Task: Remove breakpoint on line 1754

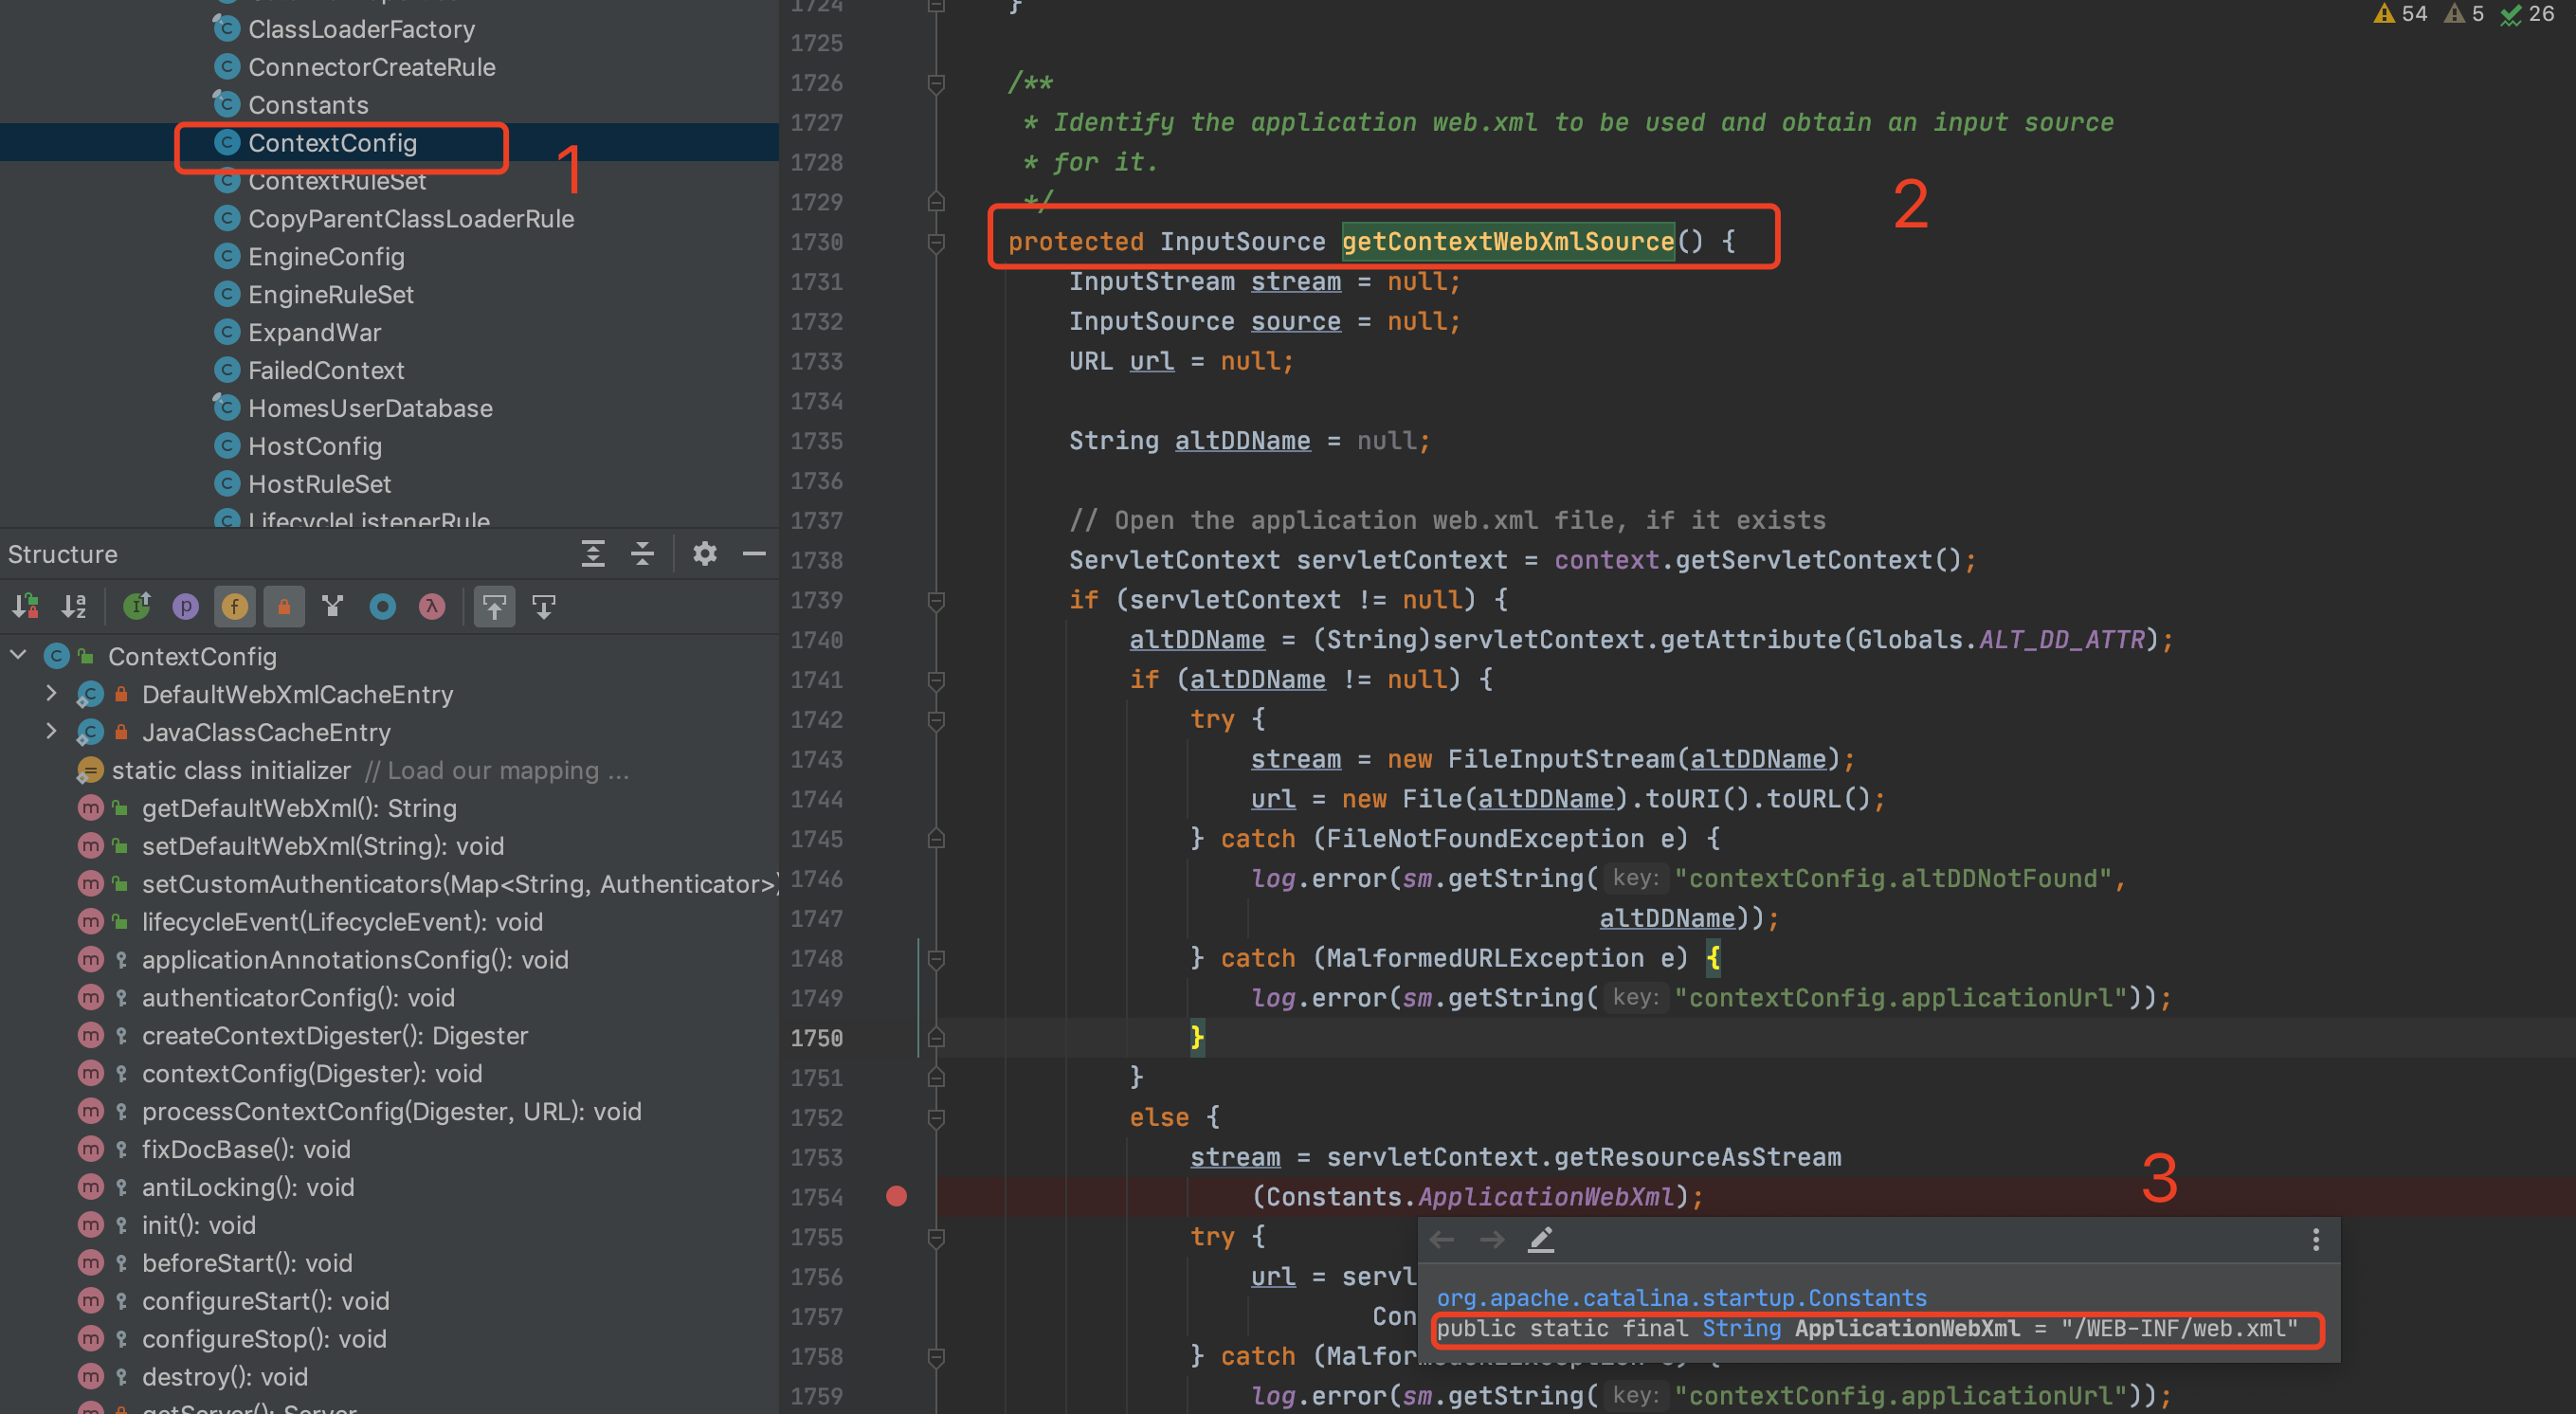Action: click(896, 1196)
